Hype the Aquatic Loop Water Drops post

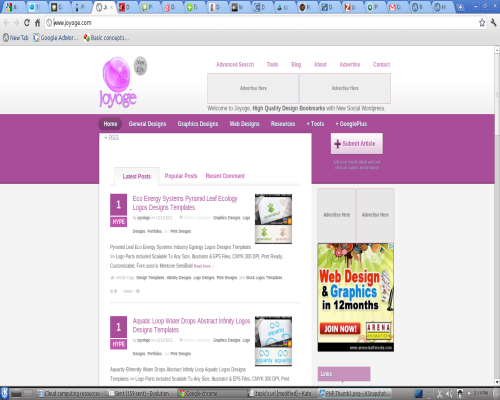(x=118, y=344)
